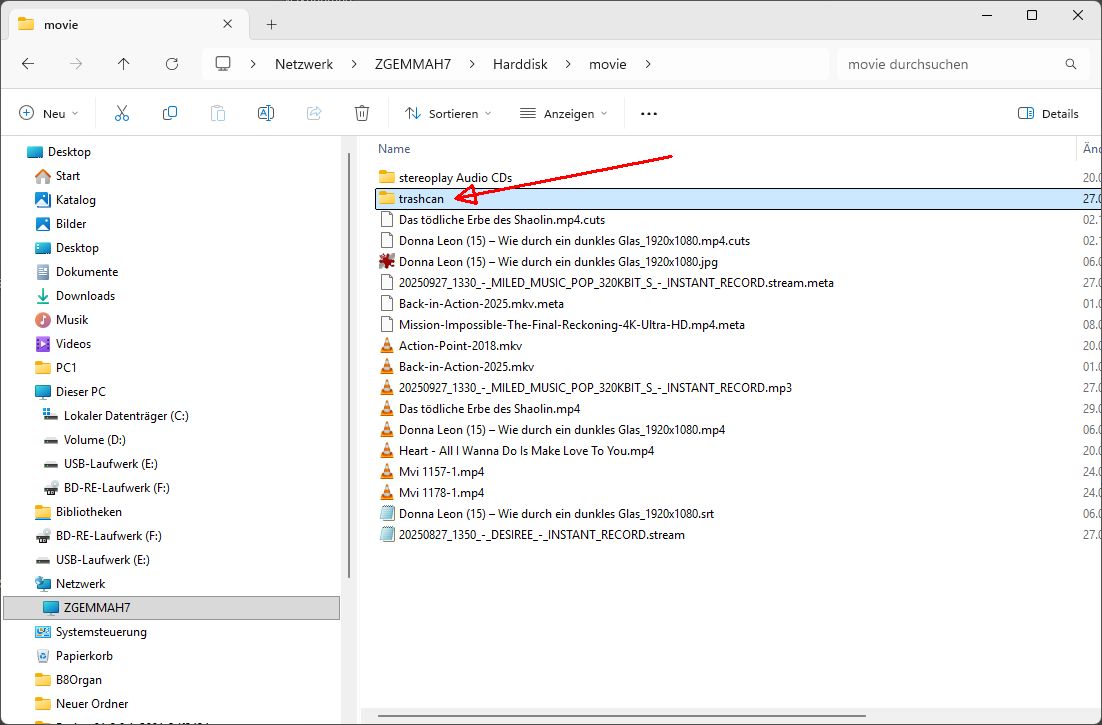This screenshot has width=1102, height=725.
Task: Open the Anzeigen view dropdown
Action: click(x=563, y=114)
